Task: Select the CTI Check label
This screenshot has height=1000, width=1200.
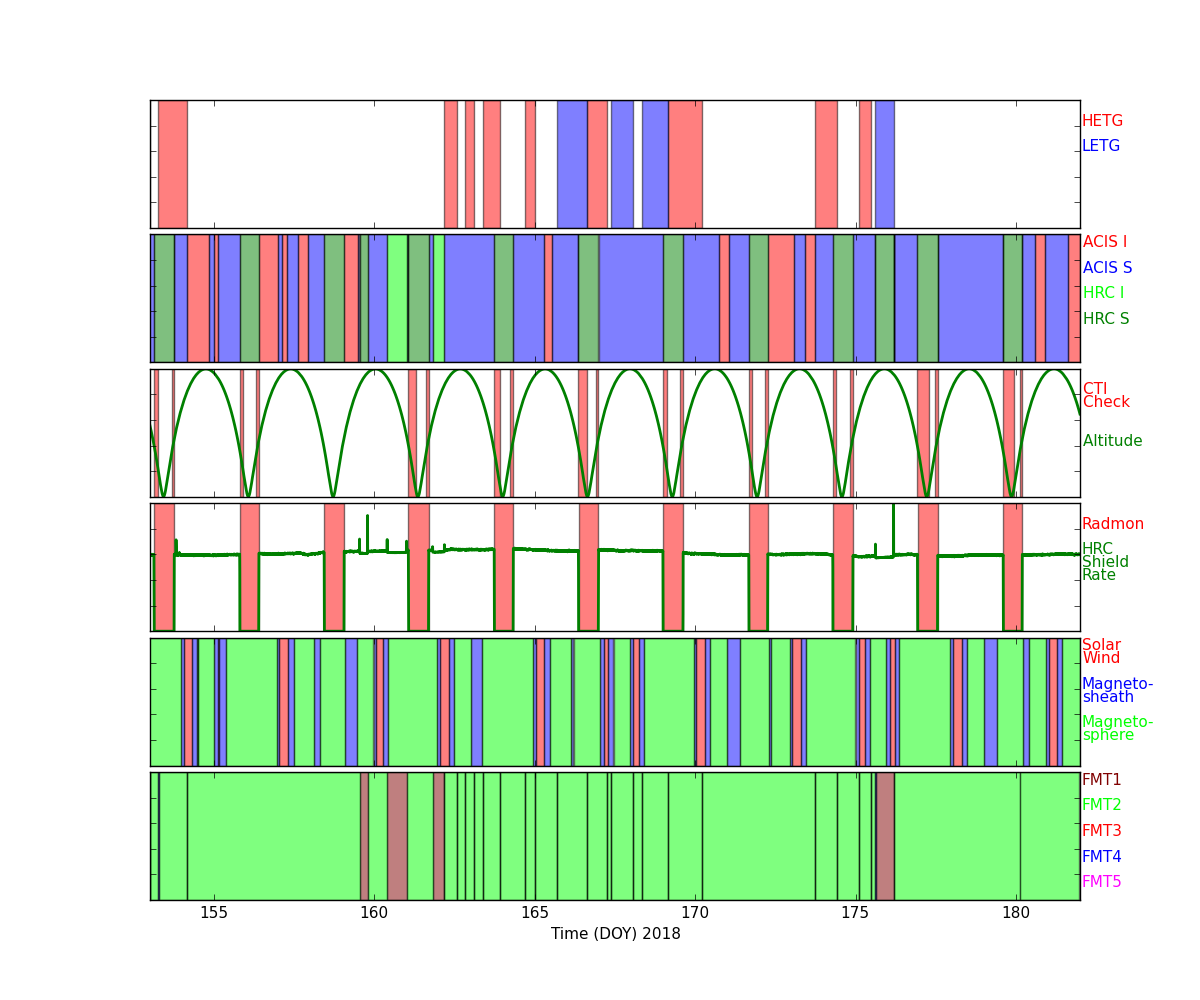Action: click(1105, 396)
